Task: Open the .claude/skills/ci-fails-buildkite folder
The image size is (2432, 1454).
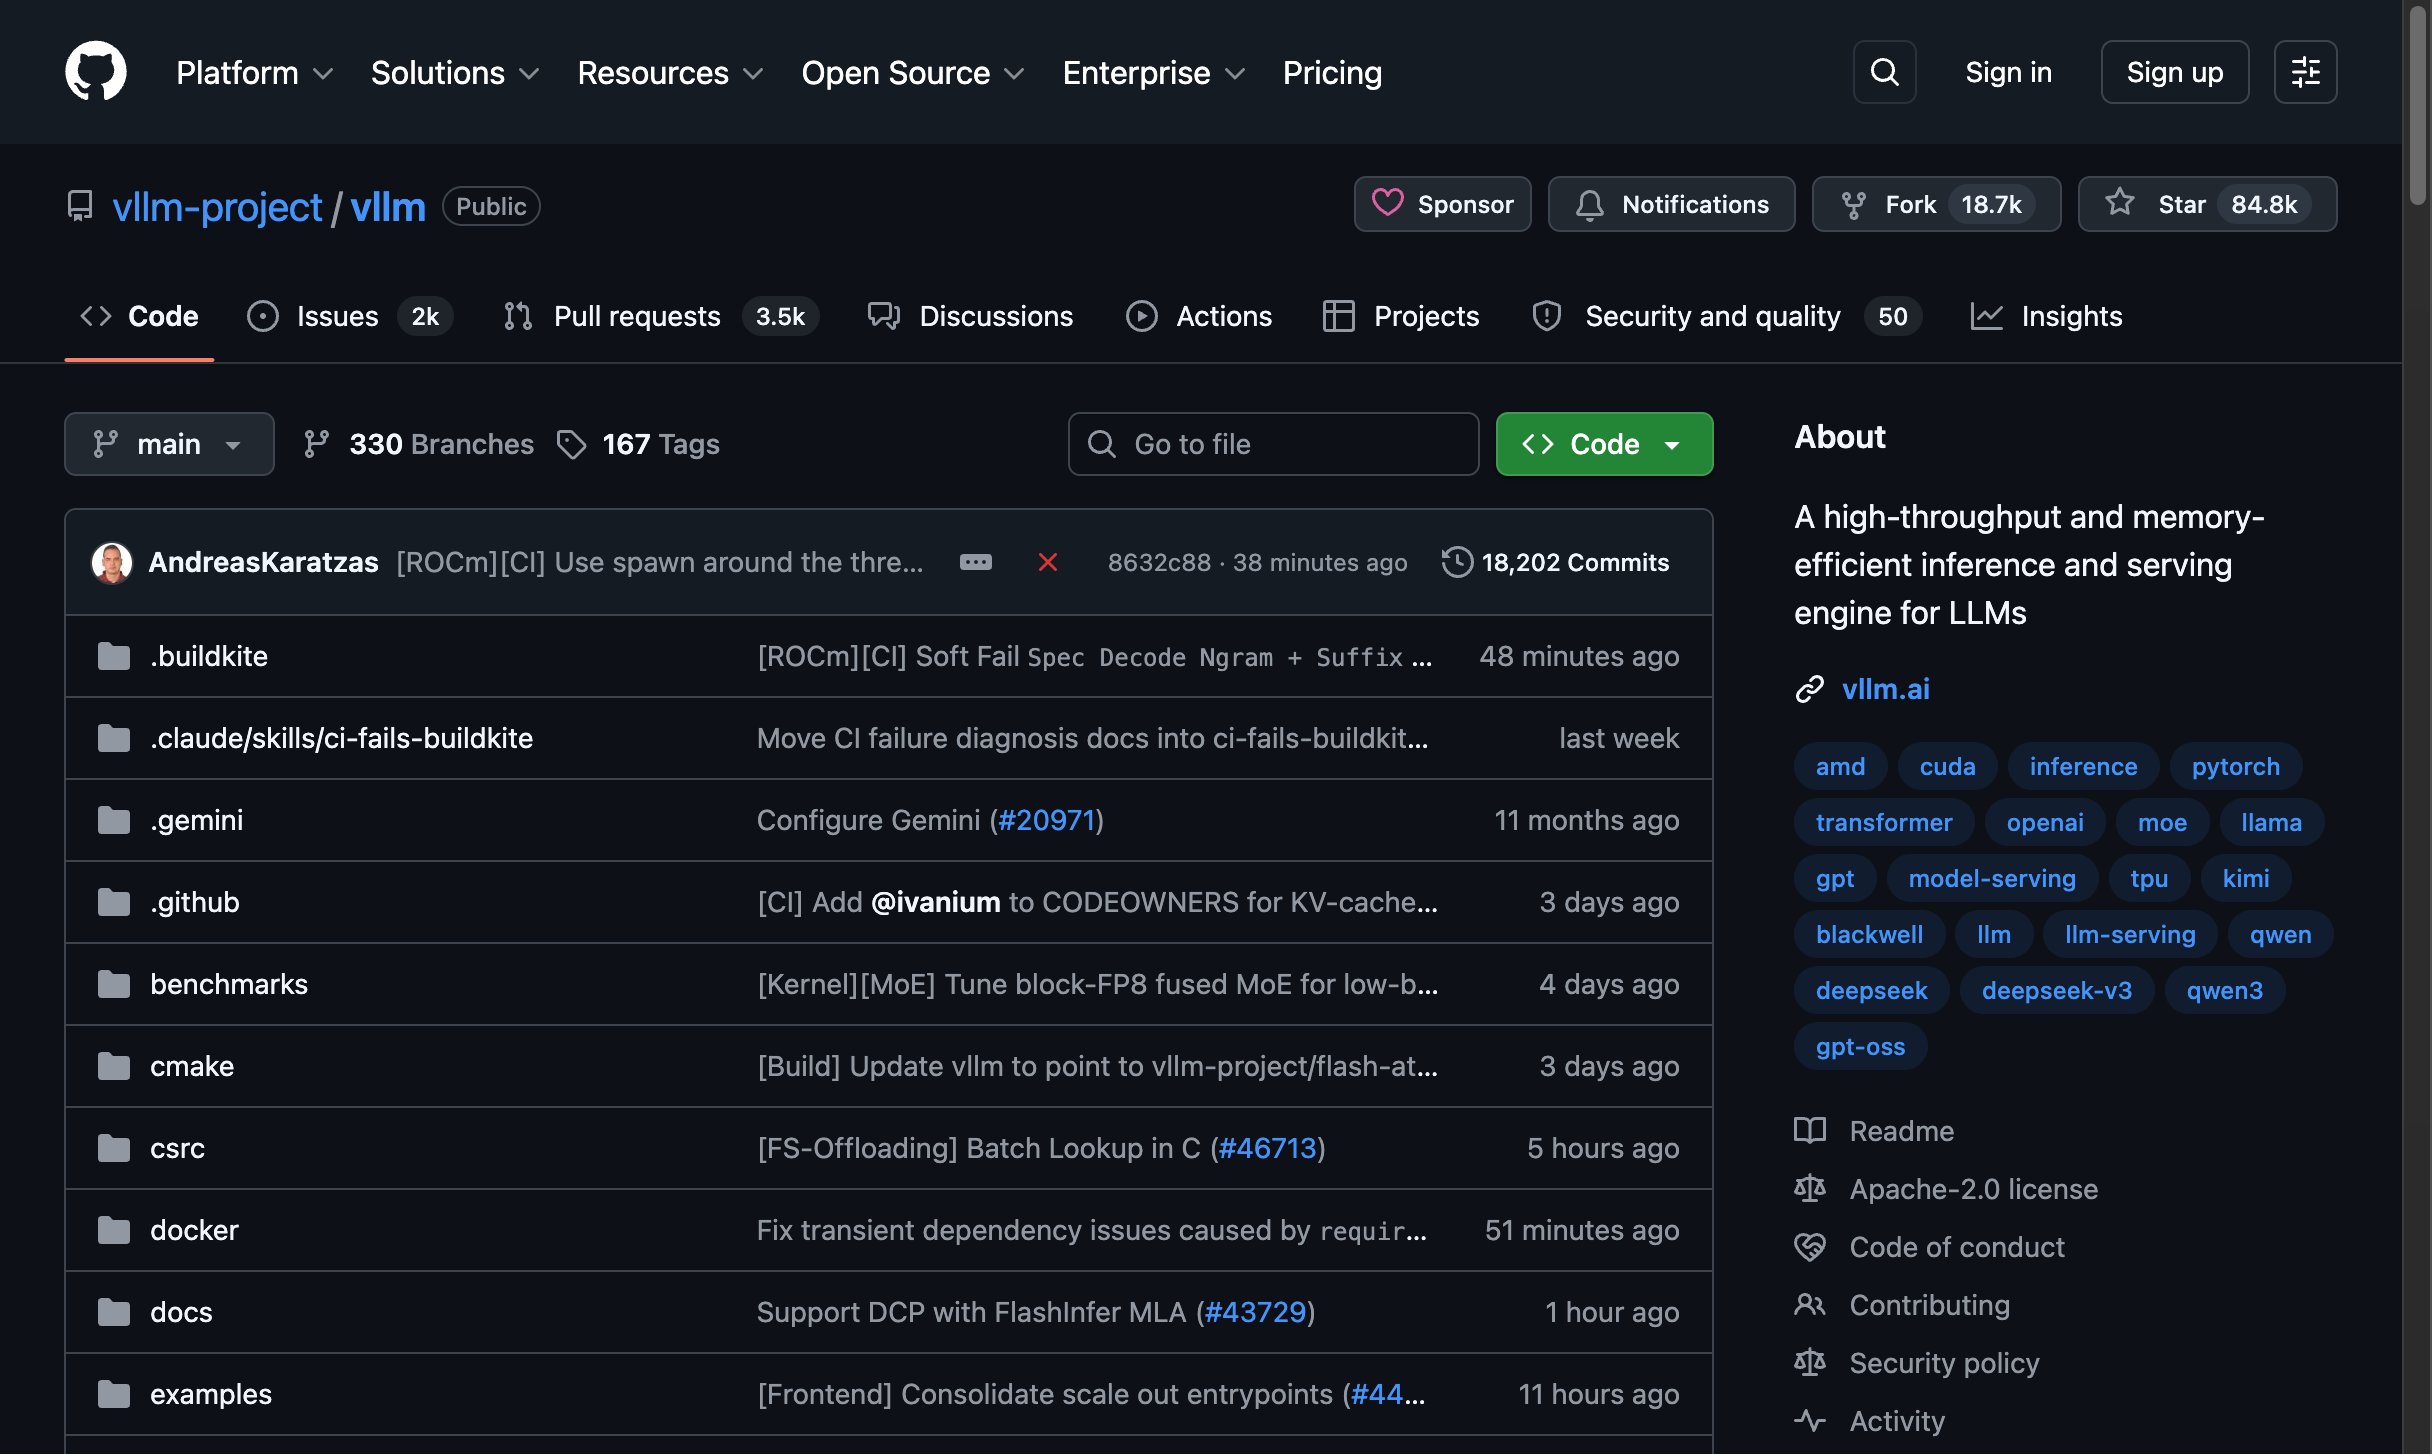Action: 341,738
